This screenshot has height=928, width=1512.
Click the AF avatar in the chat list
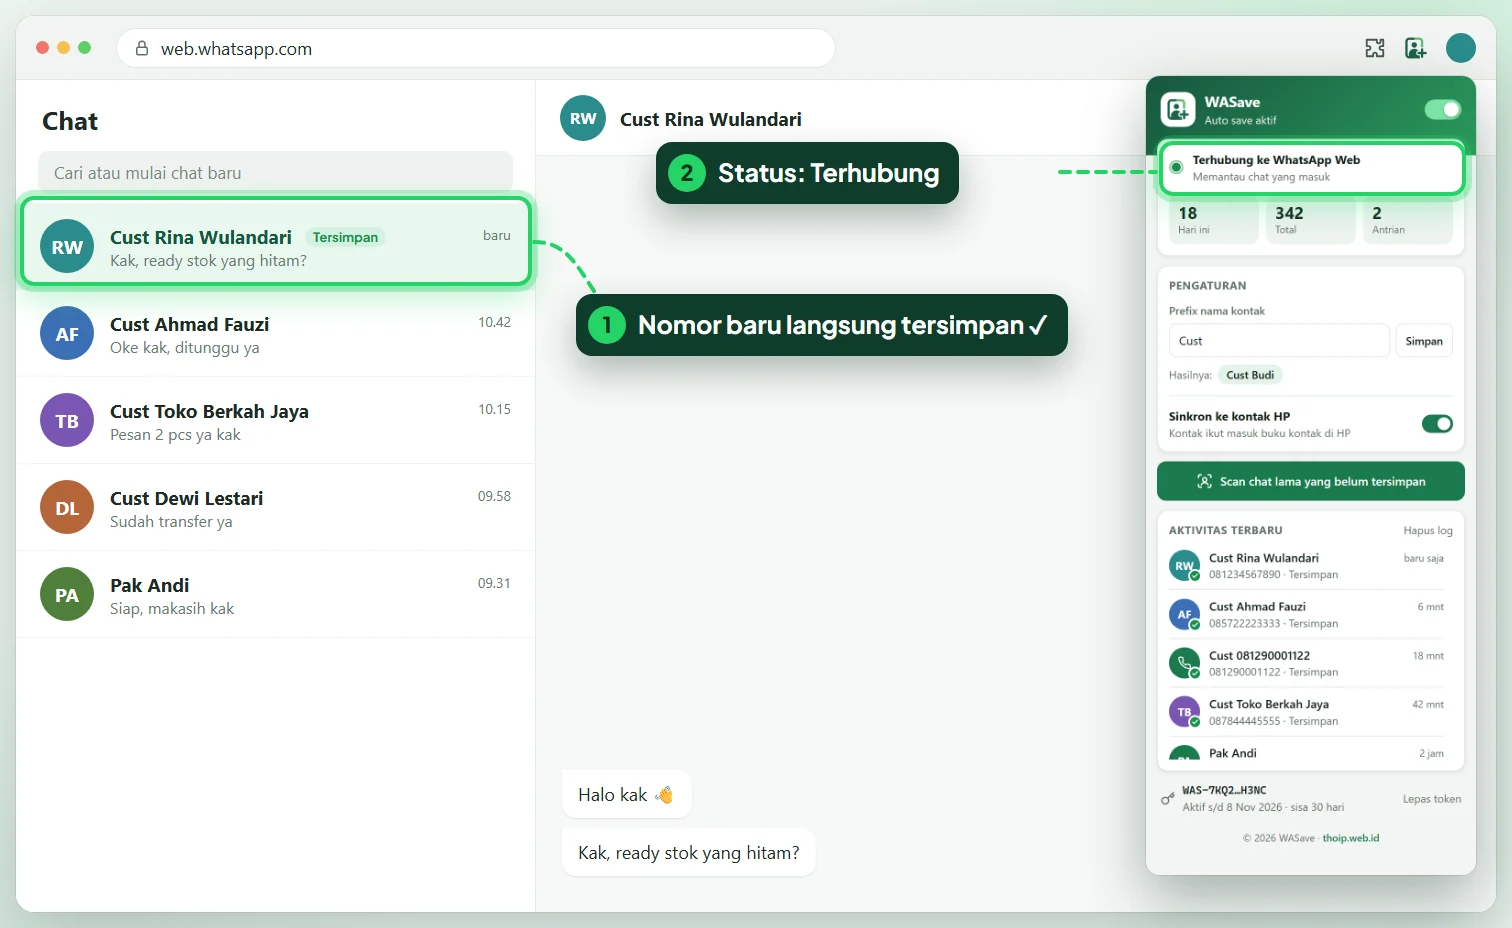(67, 333)
